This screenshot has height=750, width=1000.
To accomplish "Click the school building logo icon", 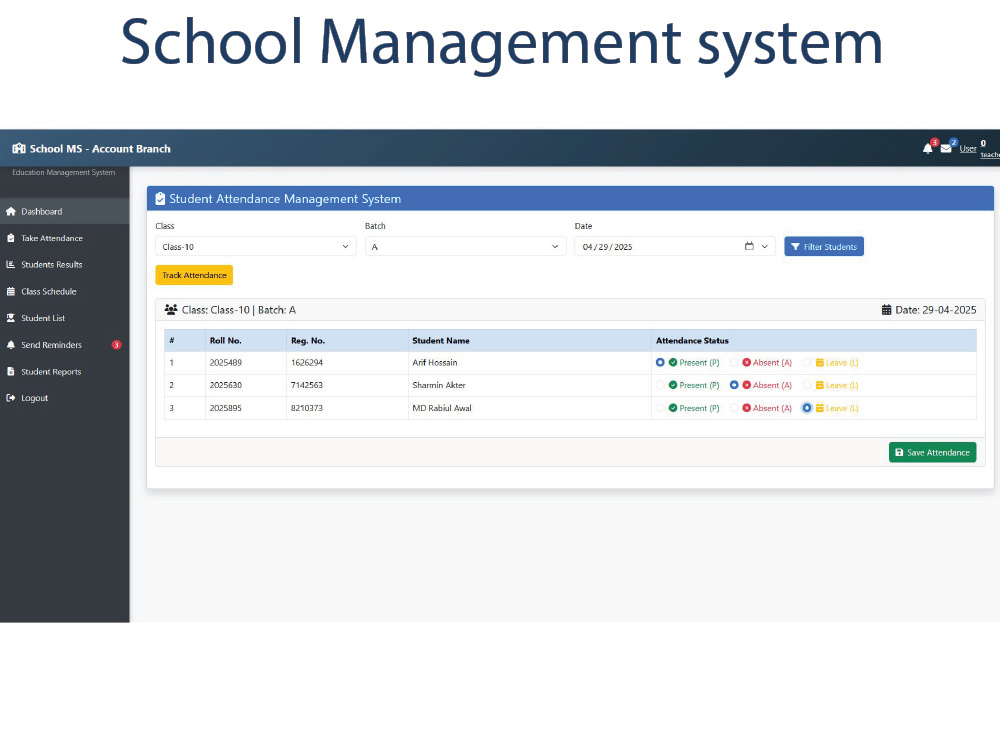I will pyautogui.click(x=18, y=149).
